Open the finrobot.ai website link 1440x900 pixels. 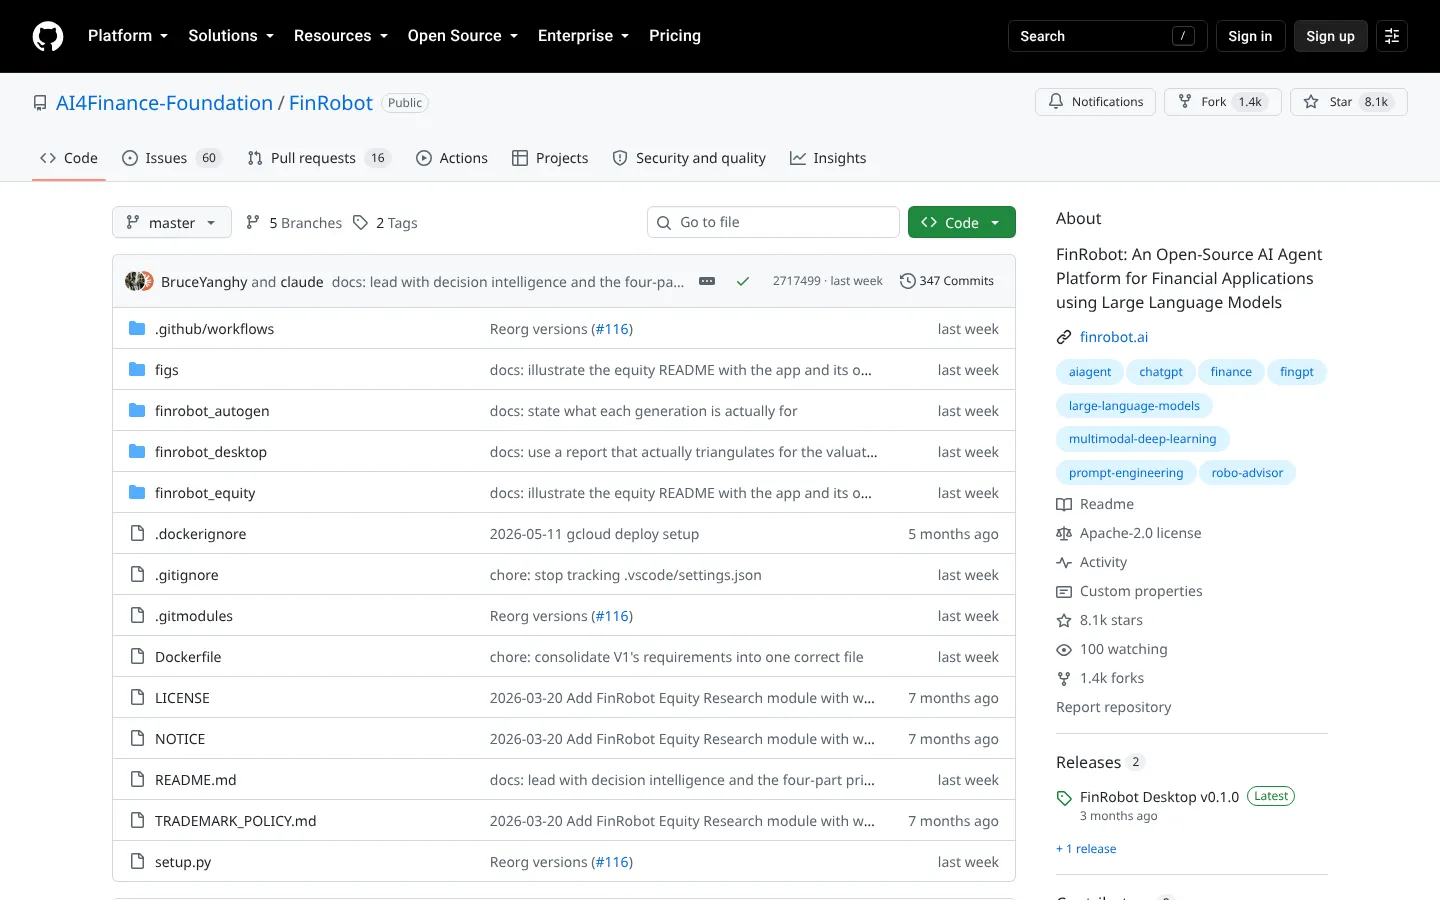tap(1114, 337)
